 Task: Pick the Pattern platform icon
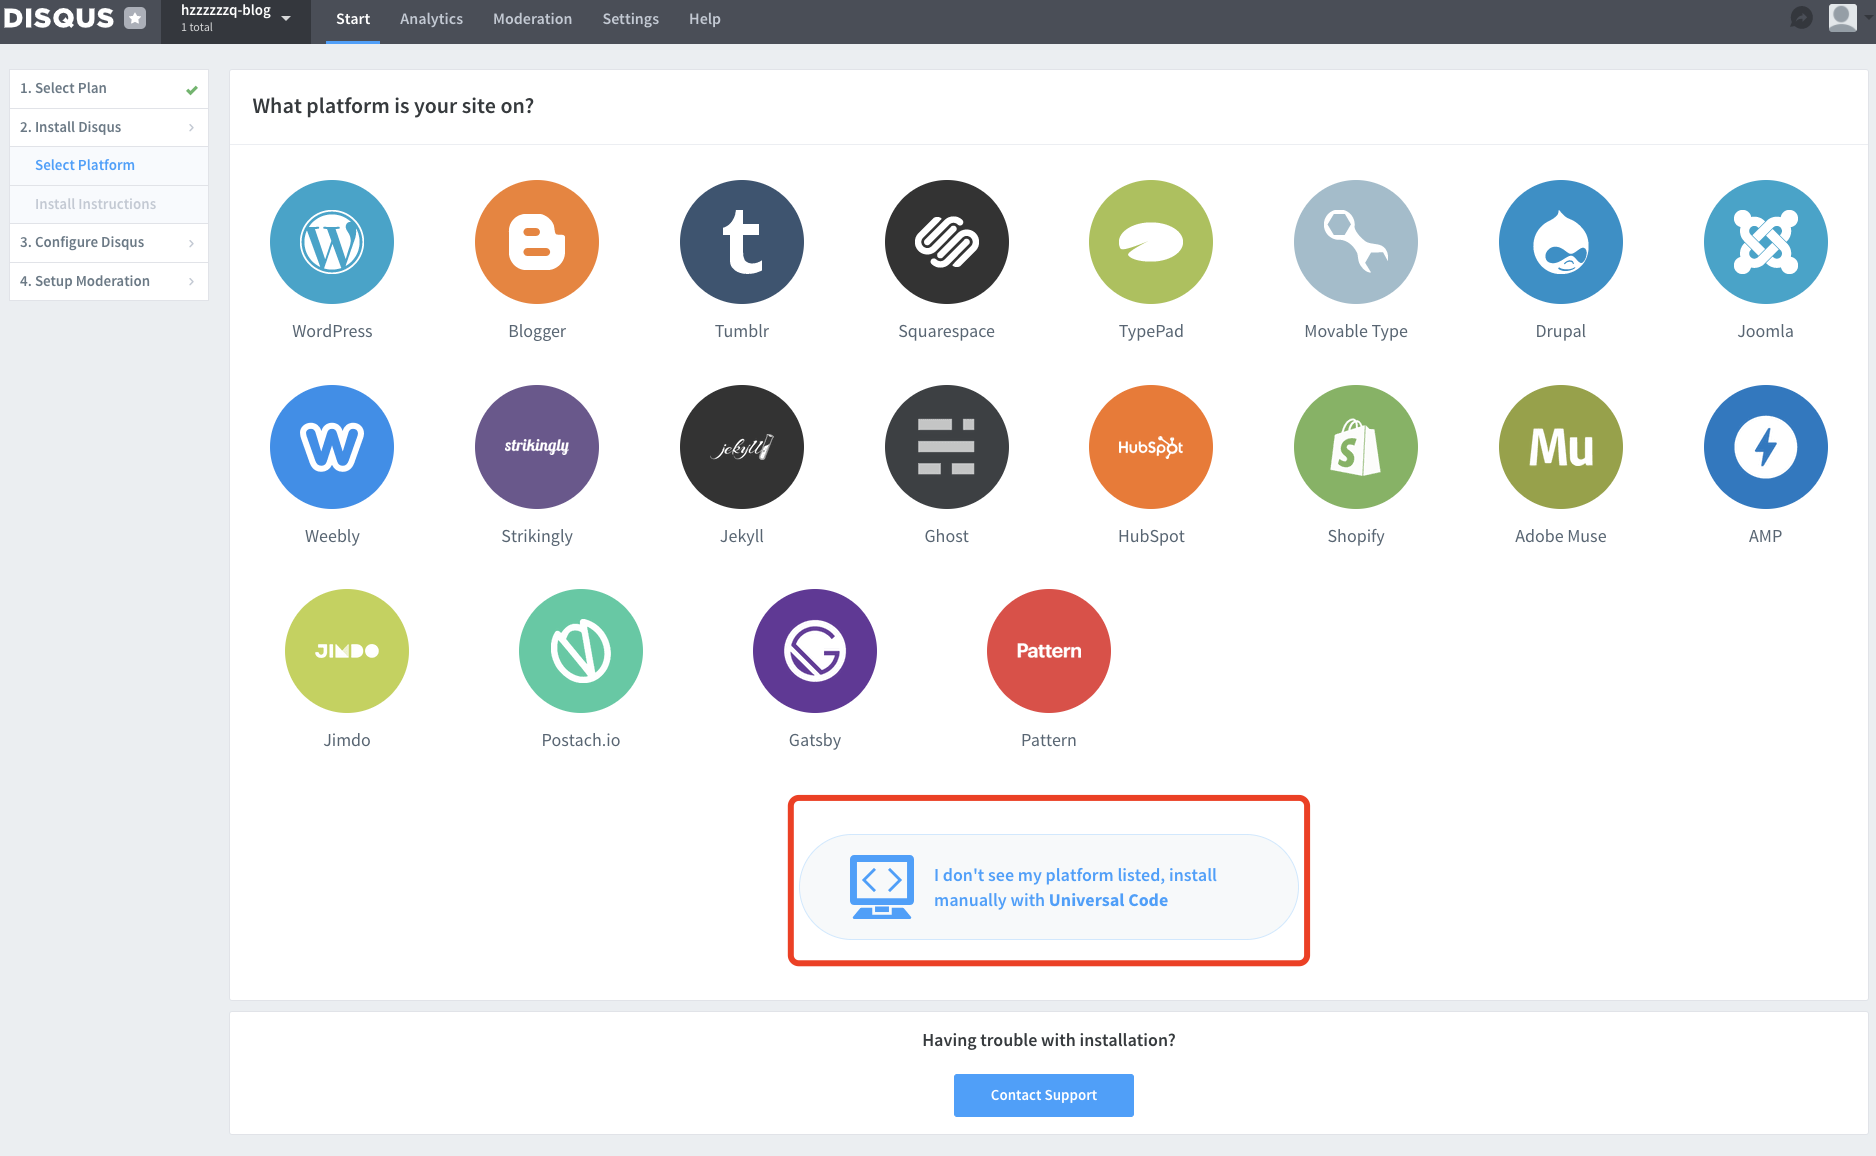(x=1049, y=651)
